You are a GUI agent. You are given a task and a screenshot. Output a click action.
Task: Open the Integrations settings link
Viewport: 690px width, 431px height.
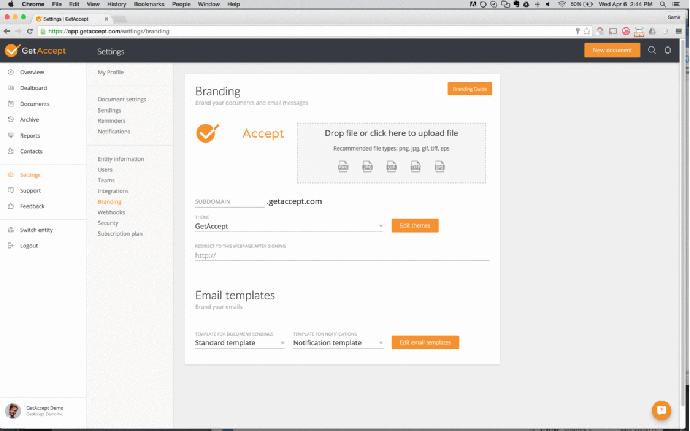click(x=113, y=191)
